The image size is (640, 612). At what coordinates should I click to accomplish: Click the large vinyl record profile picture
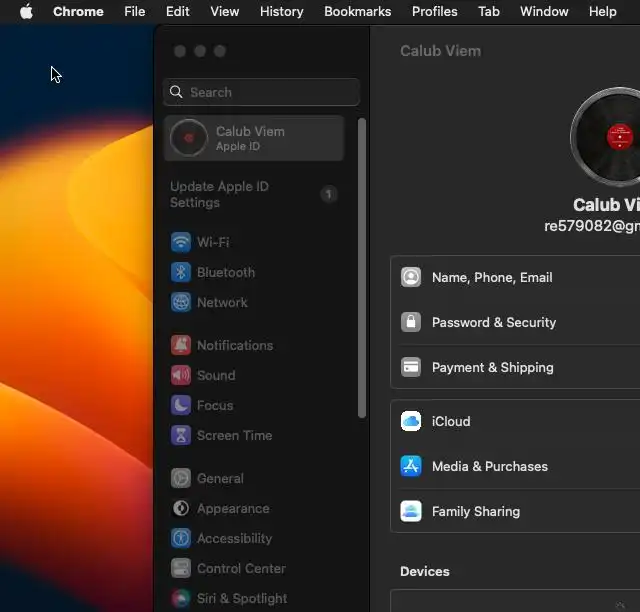[x=605, y=137]
